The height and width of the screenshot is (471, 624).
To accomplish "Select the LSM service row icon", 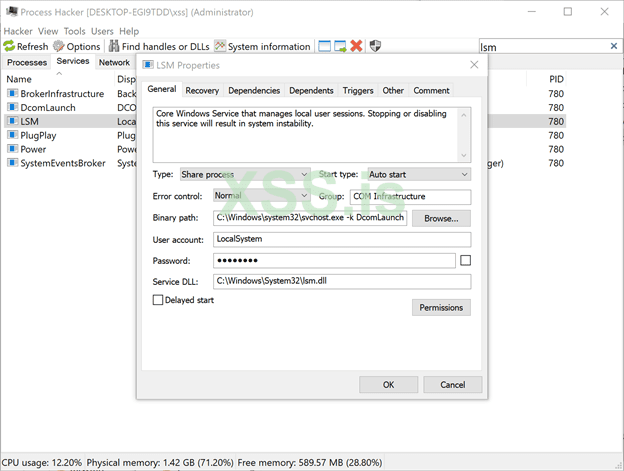I will pyautogui.click(x=12, y=121).
